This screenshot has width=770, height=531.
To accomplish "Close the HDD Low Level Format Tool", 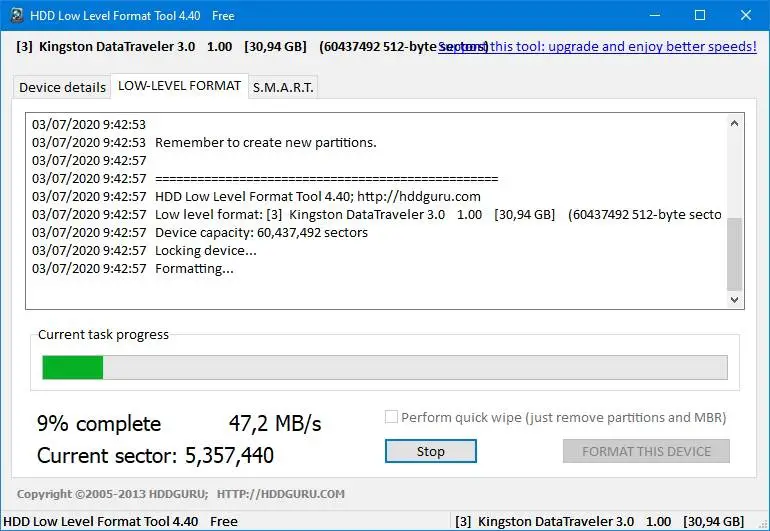I will [745, 15].
